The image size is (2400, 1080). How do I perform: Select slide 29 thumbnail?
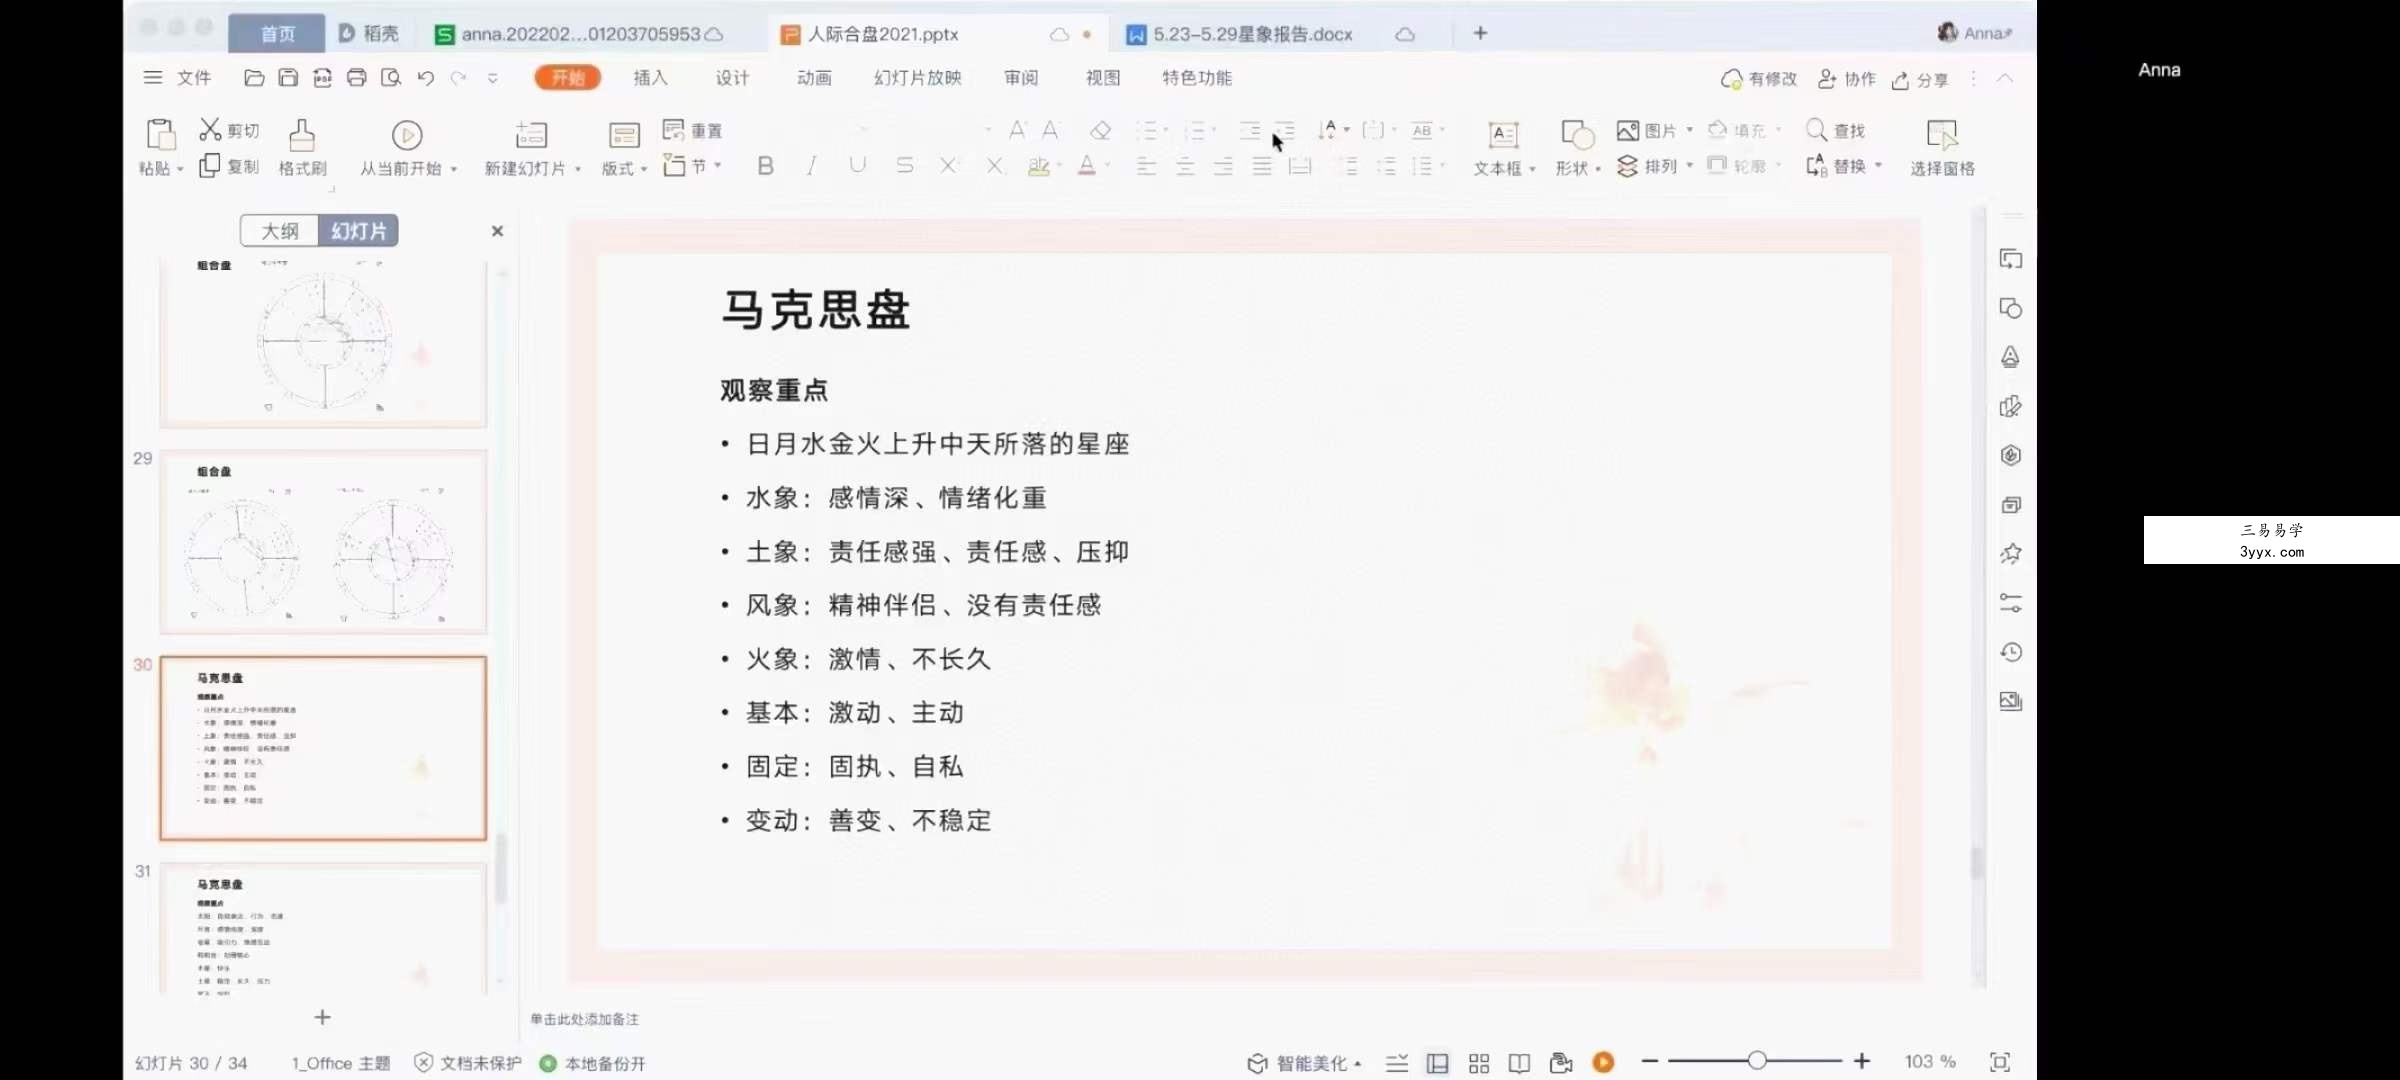323,541
